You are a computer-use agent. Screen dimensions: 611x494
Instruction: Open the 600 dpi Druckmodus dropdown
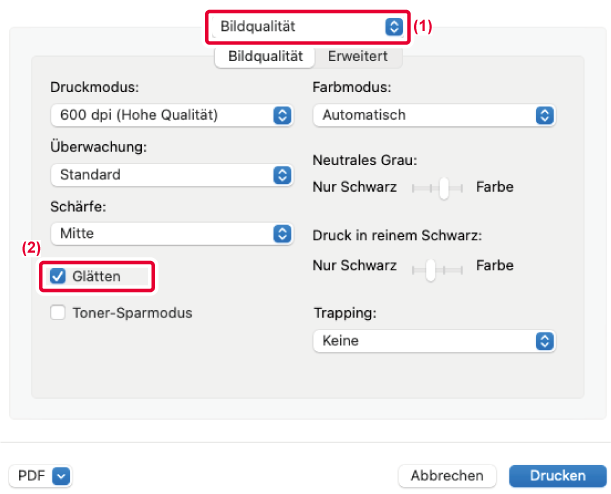(x=171, y=115)
